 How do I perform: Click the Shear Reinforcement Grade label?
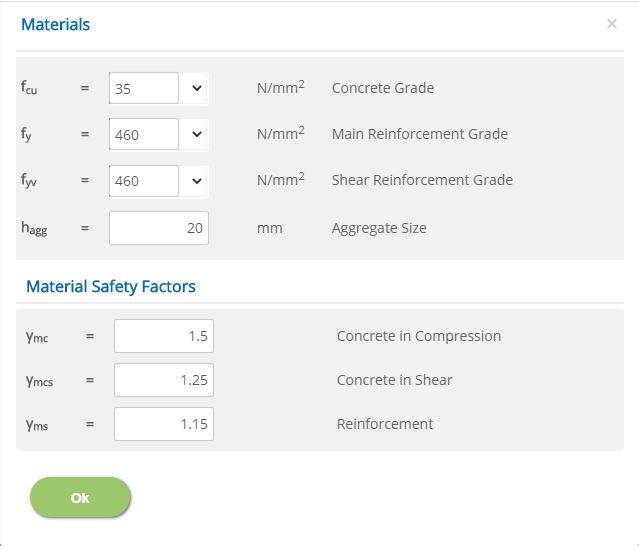coord(422,180)
